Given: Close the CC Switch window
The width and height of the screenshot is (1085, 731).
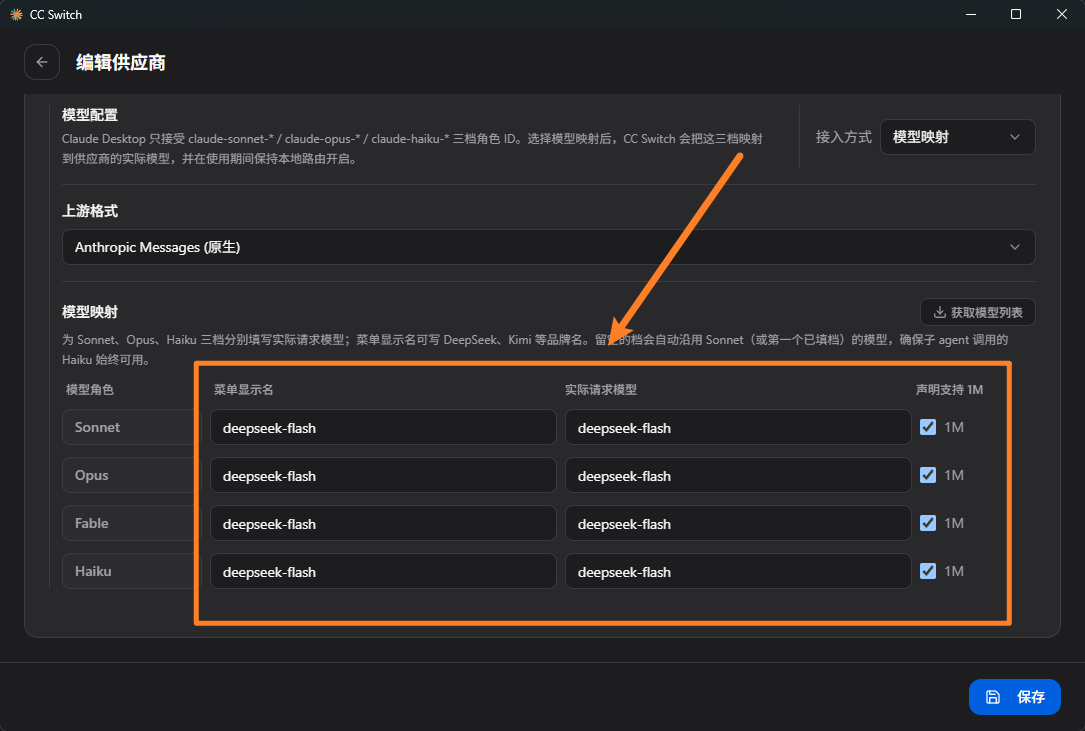Looking at the screenshot, I should tap(1061, 15).
